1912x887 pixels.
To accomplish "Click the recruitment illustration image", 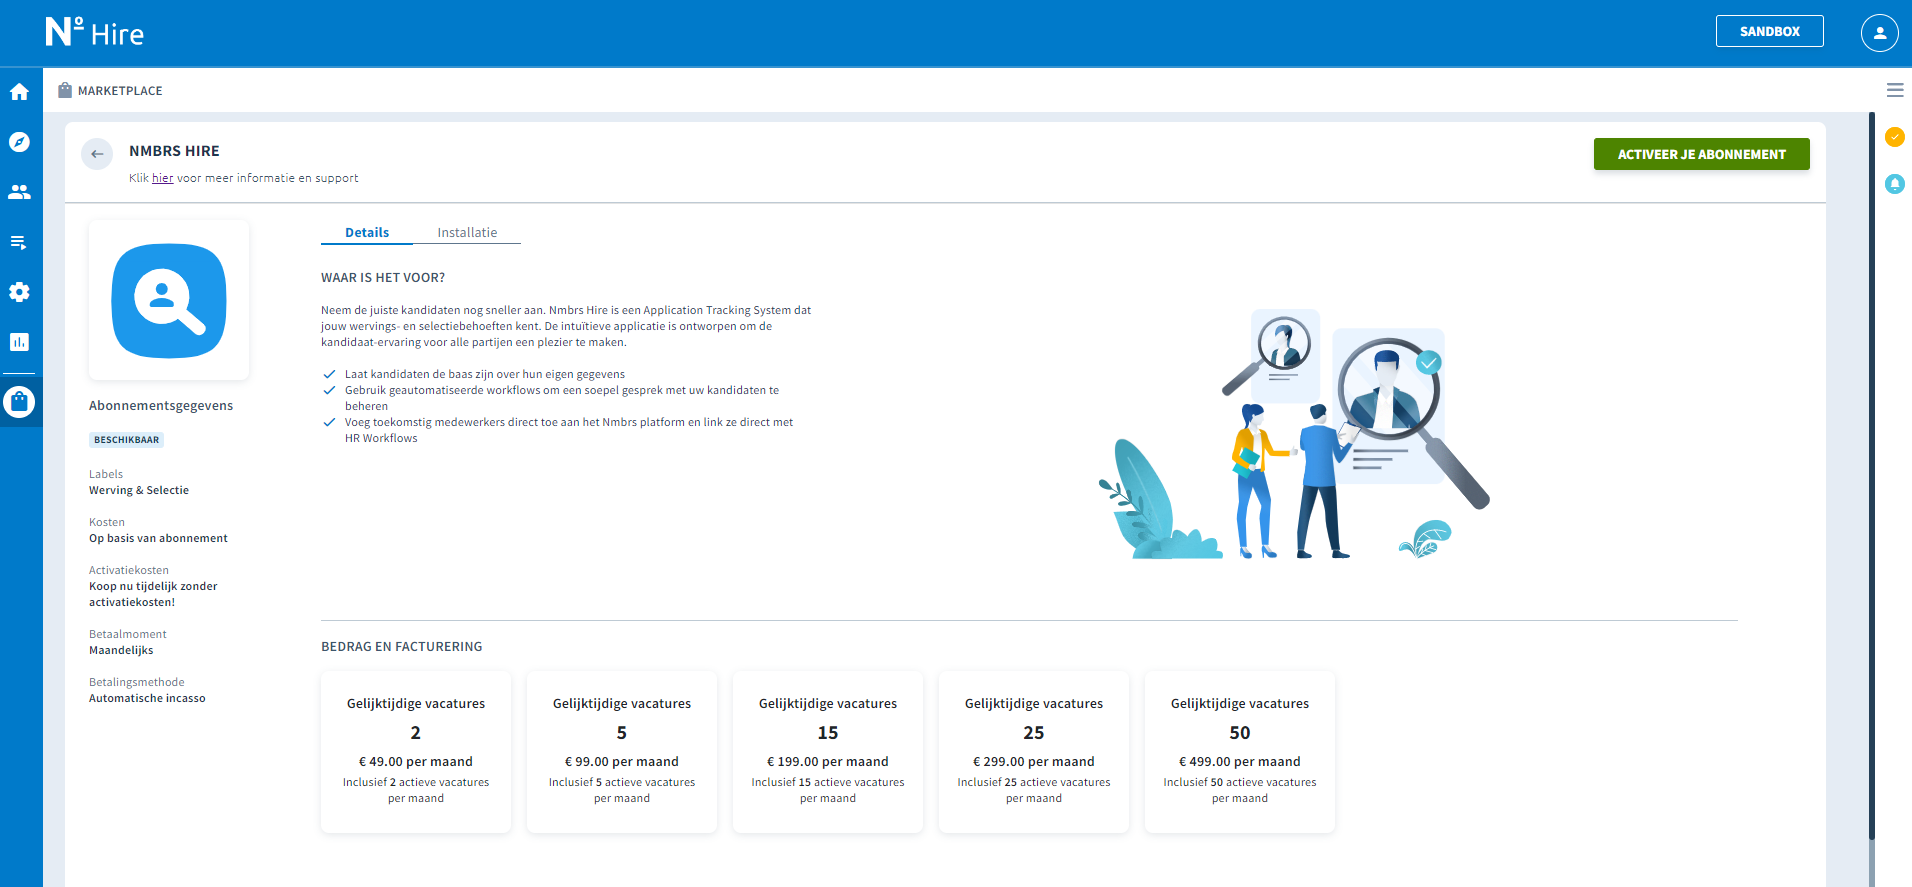I will [x=1294, y=433].
